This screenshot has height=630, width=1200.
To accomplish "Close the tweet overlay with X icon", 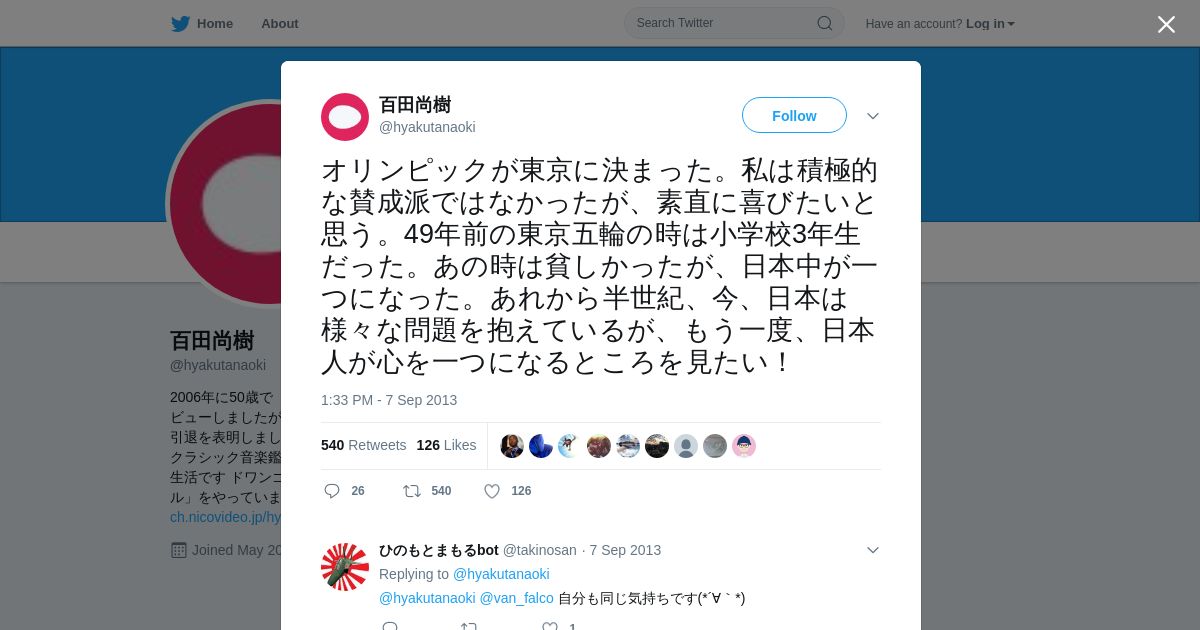I will point(1166,24).
